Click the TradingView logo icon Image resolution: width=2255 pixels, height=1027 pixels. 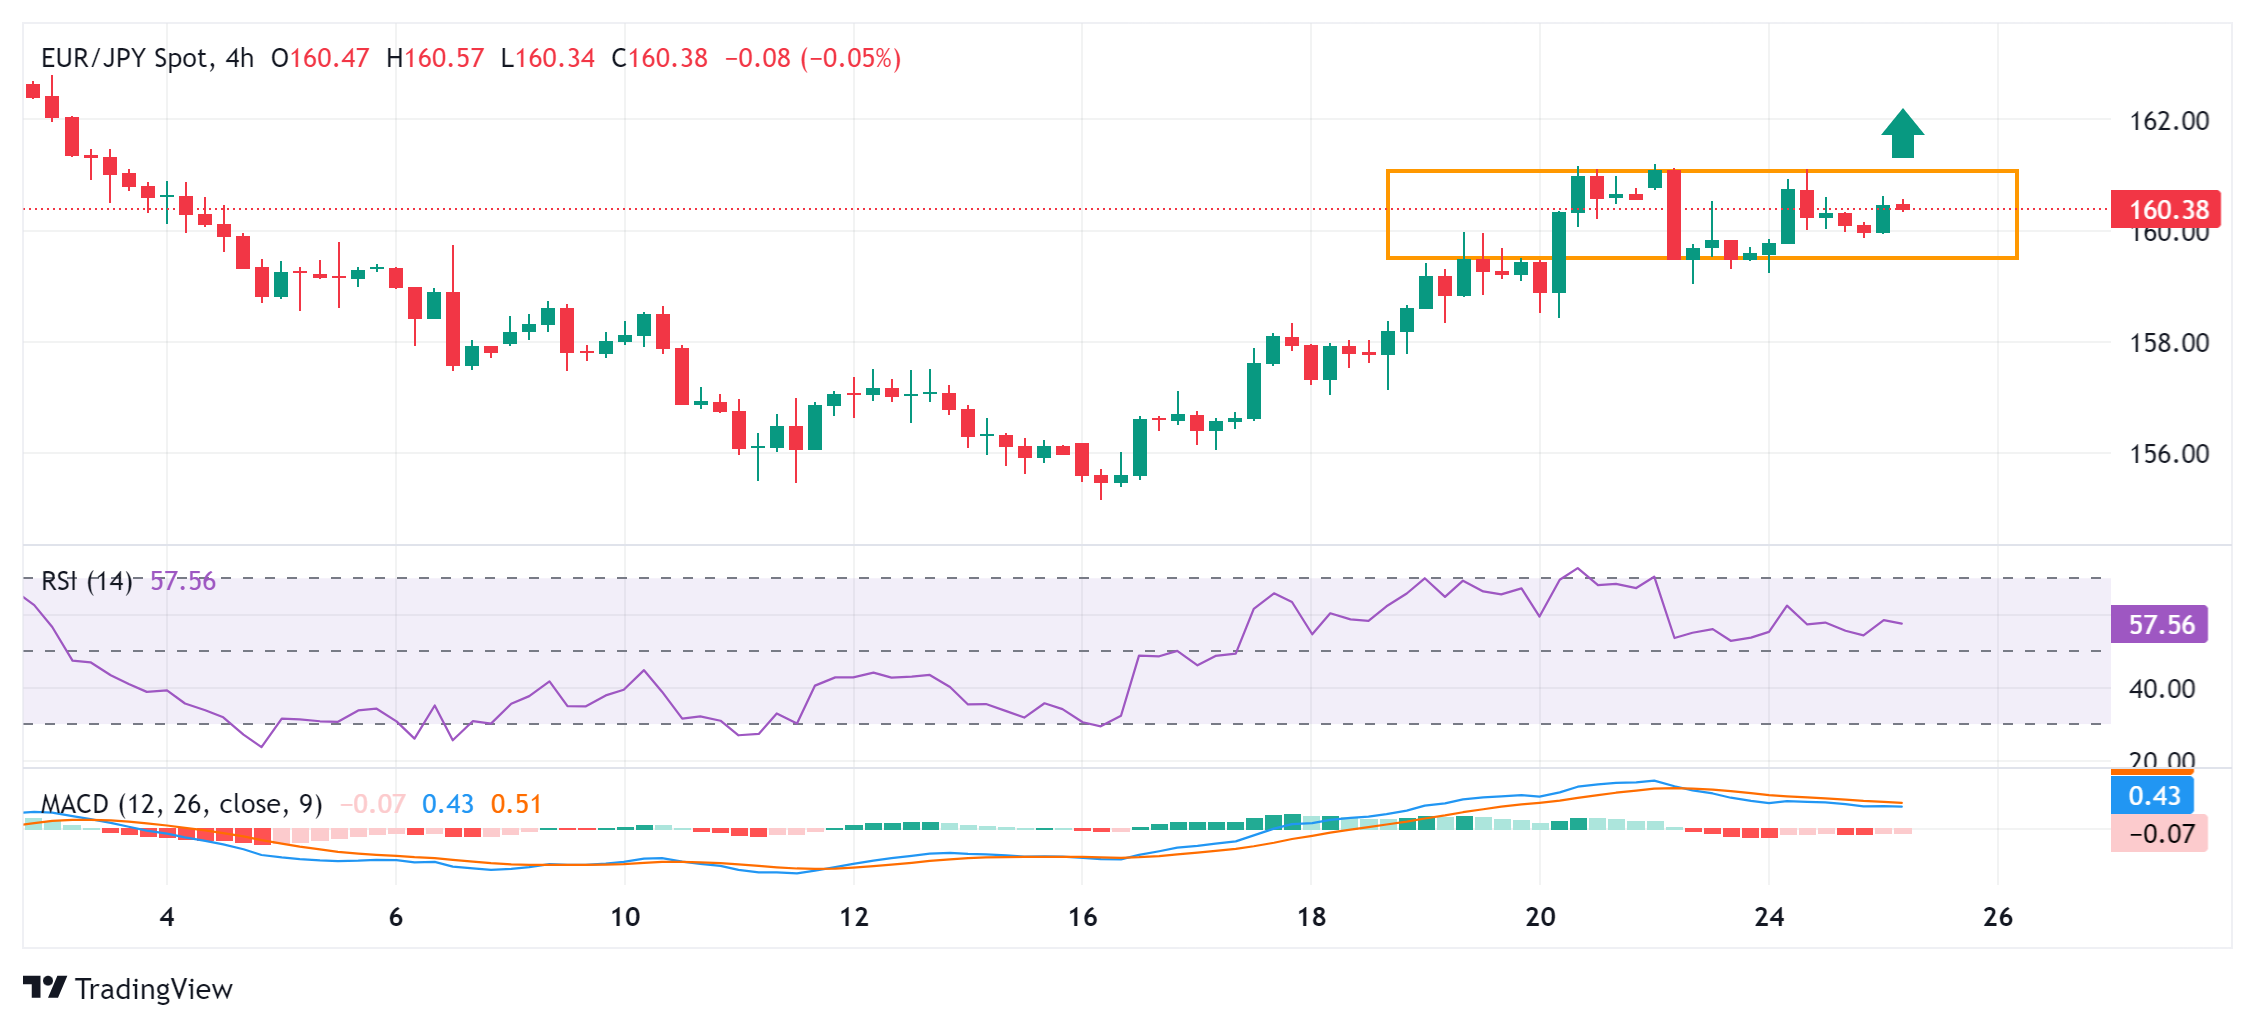click(45, 987)
